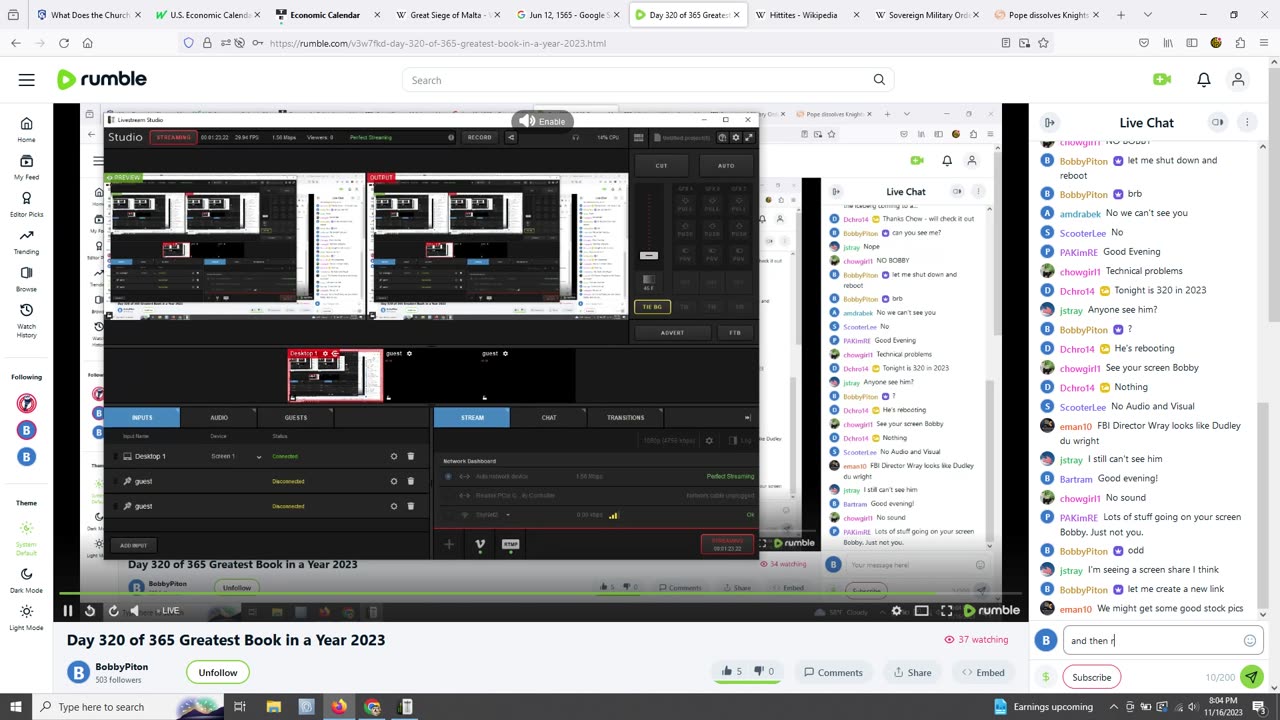Viewport: 1280px width, 720px height.
Task: Click Subscribe button in chat
Action: coord(1091,677)
